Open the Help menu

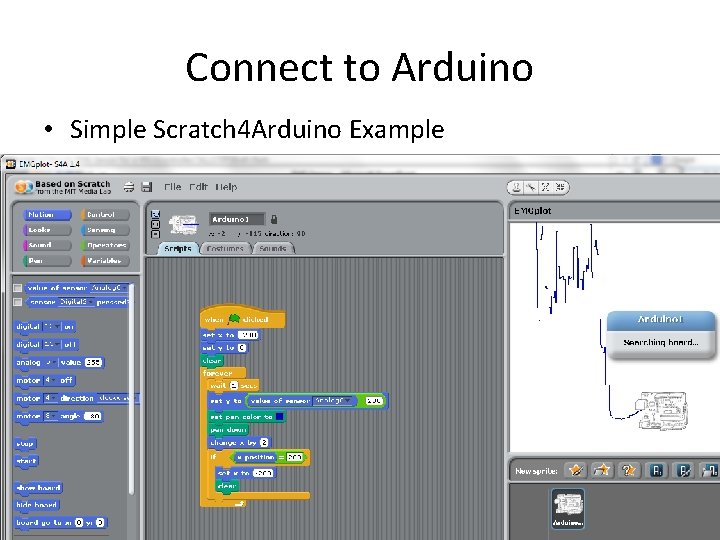226,187
